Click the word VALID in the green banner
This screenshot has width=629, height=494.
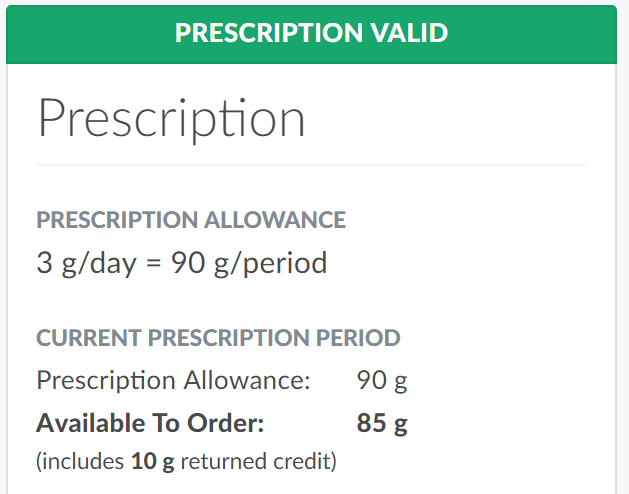406,32
